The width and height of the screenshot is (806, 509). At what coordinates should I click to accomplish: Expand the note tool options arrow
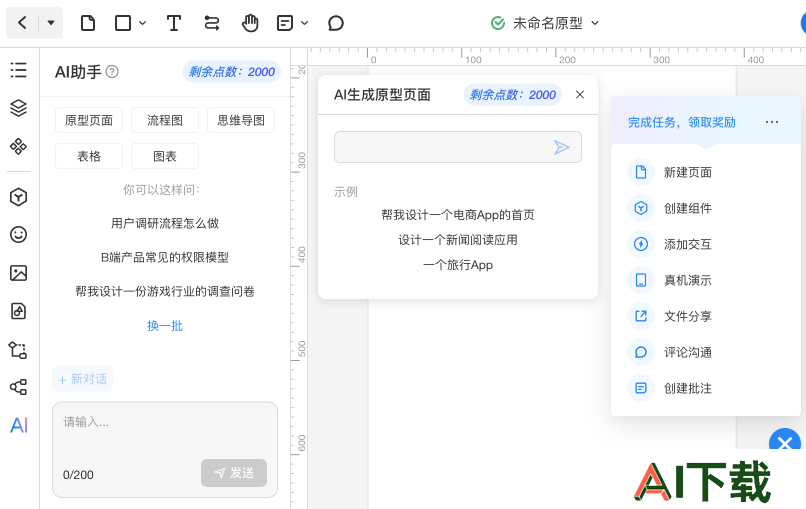point(304,23)
